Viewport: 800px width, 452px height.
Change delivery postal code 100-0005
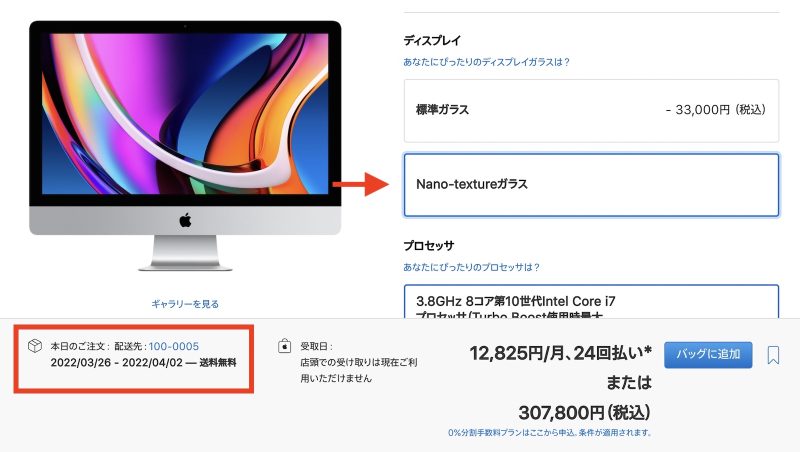(x=173, y=346)
